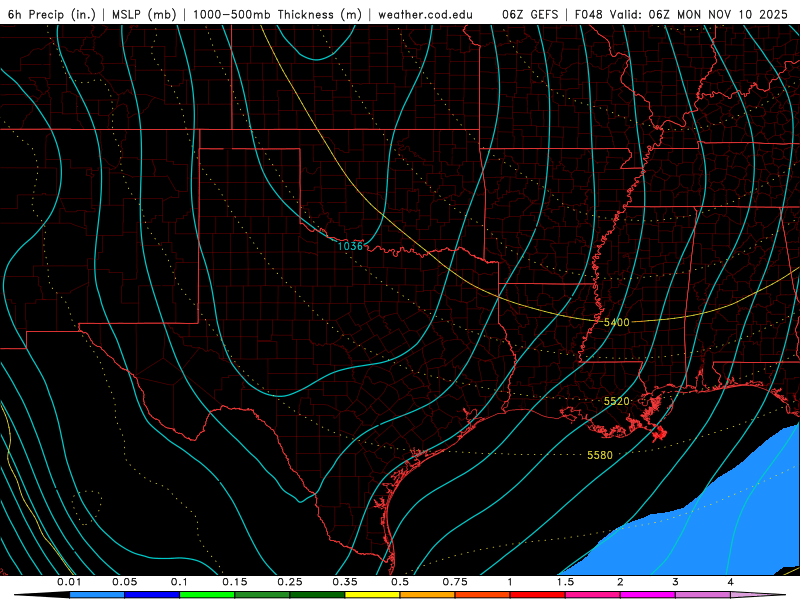The height and width of the screenshot is (600, 800).
Task: Click the 0.01 legend value
Action: [x=69, y=582]
